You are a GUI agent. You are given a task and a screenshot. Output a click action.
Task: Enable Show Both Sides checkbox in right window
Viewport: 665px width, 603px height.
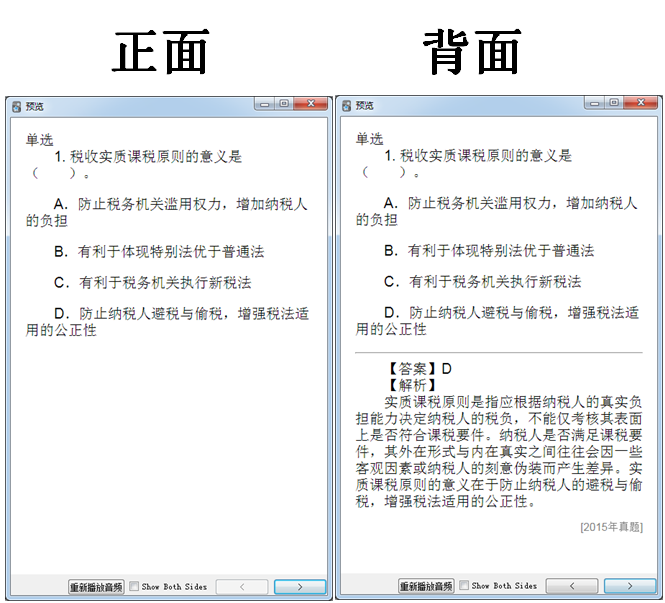[x=464, y=585]
